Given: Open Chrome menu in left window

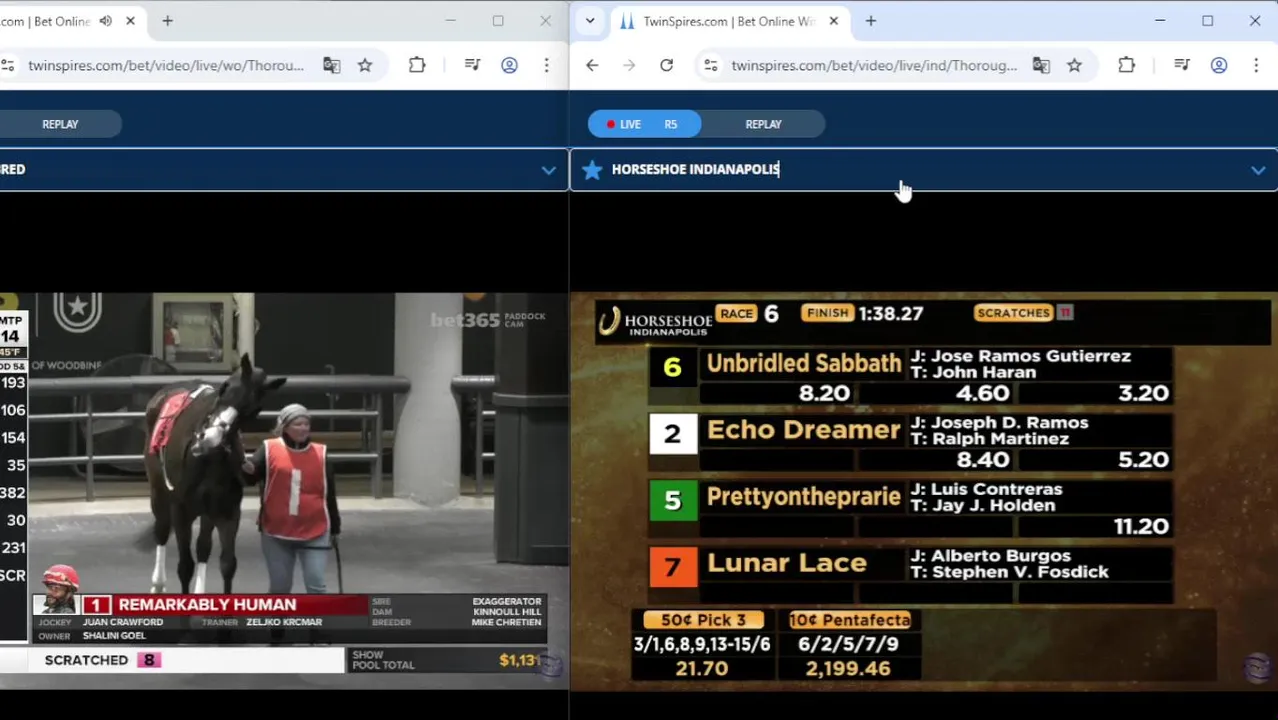Looking at the screenshot, I should [x=546, y=66].
